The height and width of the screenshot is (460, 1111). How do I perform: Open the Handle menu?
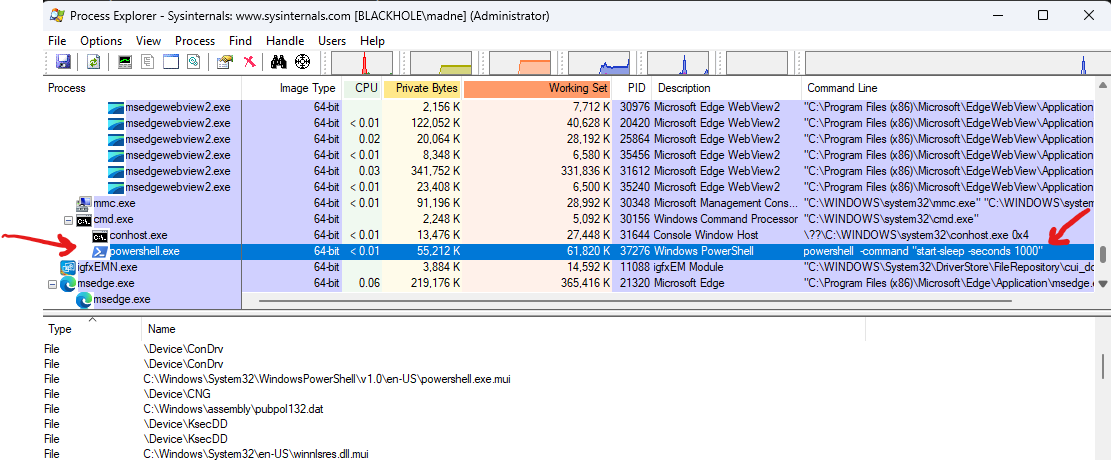[286, 40]
